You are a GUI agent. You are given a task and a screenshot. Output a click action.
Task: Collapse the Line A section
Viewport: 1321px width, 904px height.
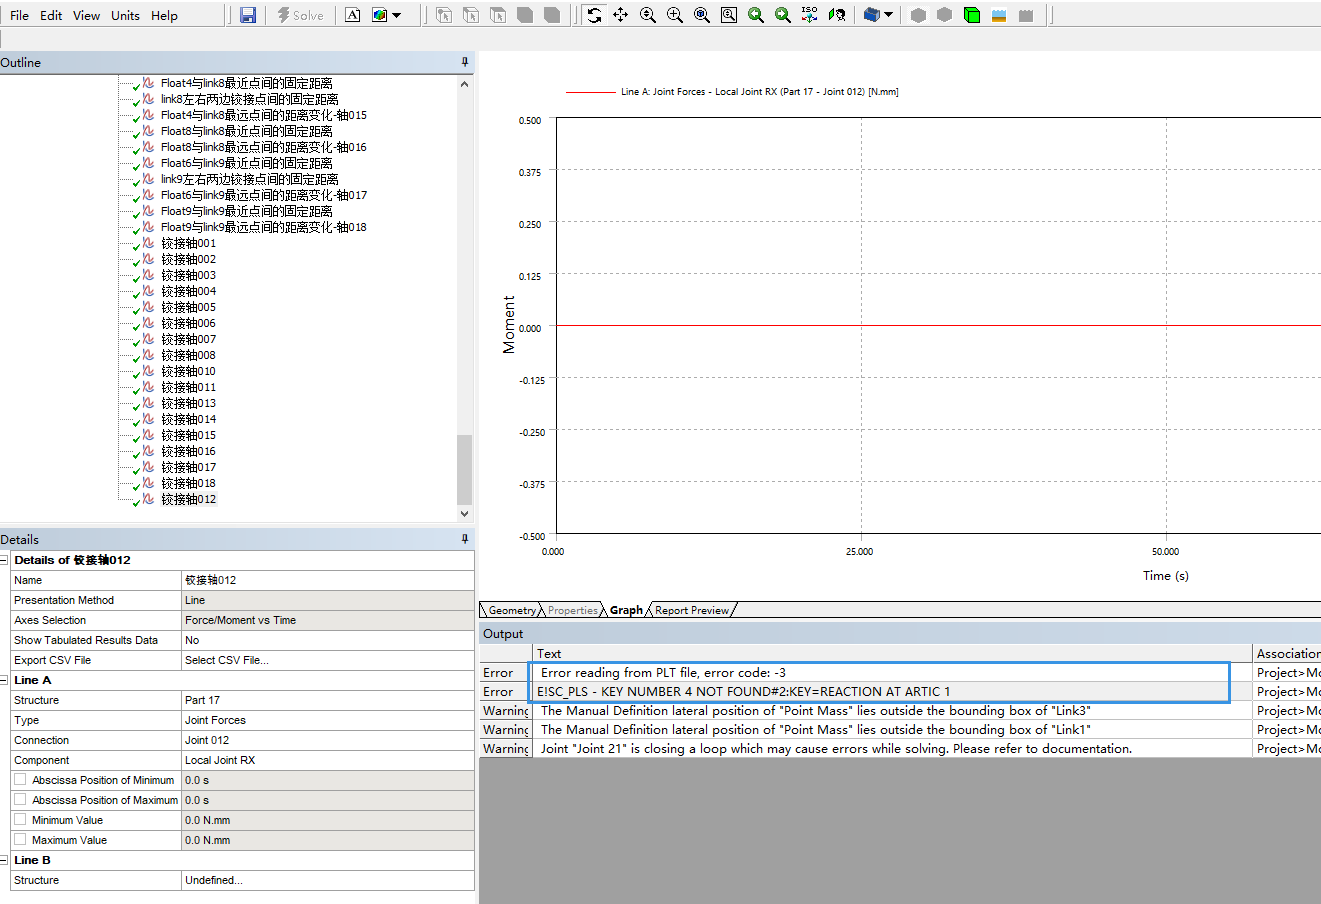[5, 680]
